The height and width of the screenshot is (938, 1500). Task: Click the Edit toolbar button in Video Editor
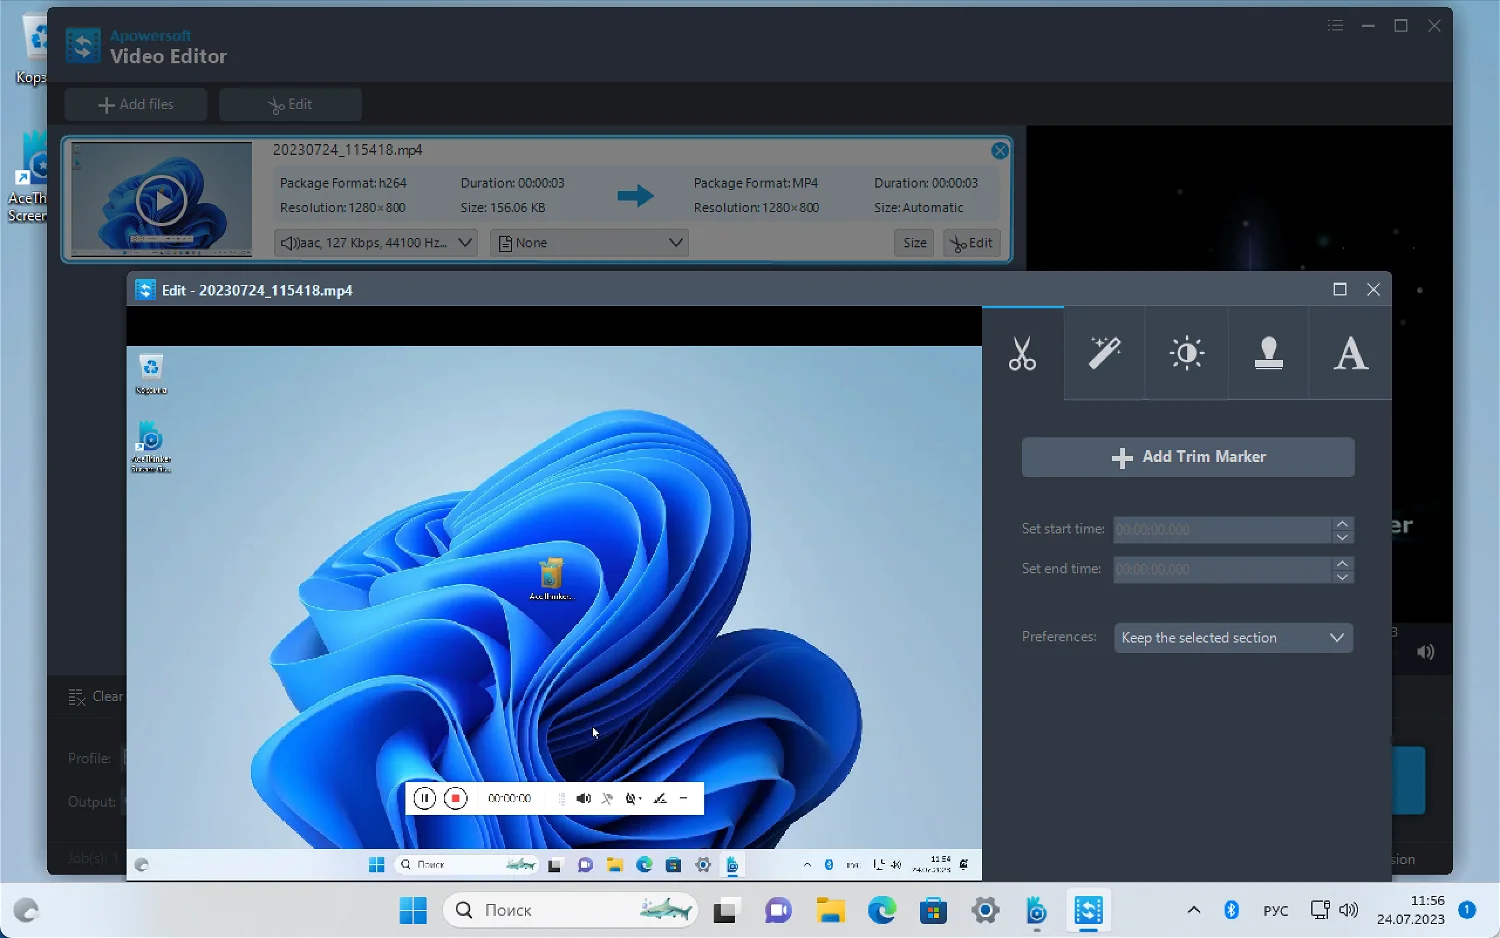[x=290, y=104]
